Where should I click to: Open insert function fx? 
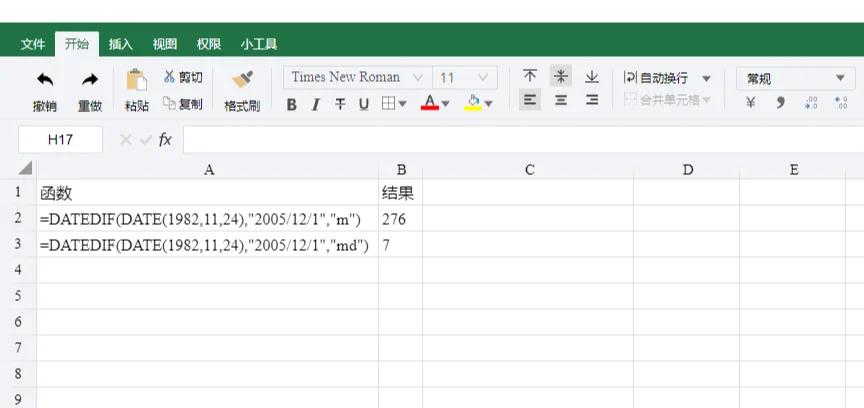[x=165, y=140]
